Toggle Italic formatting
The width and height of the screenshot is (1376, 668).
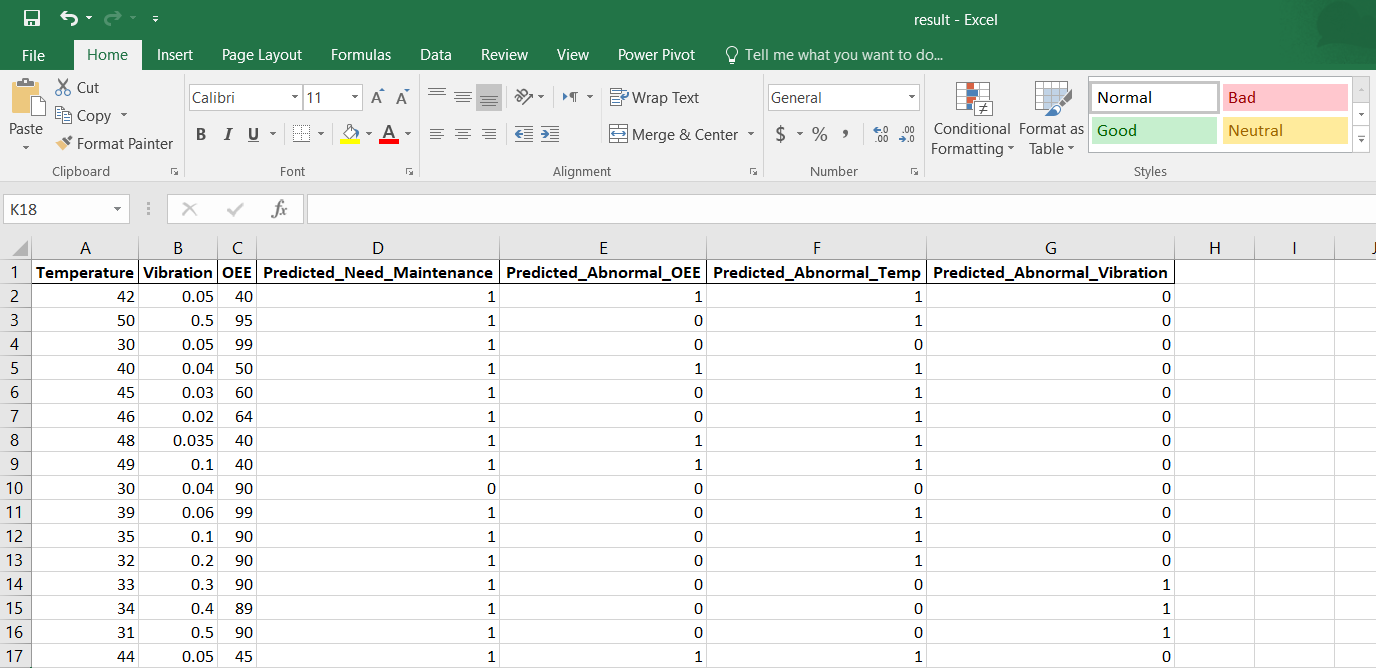click(227, 134)
